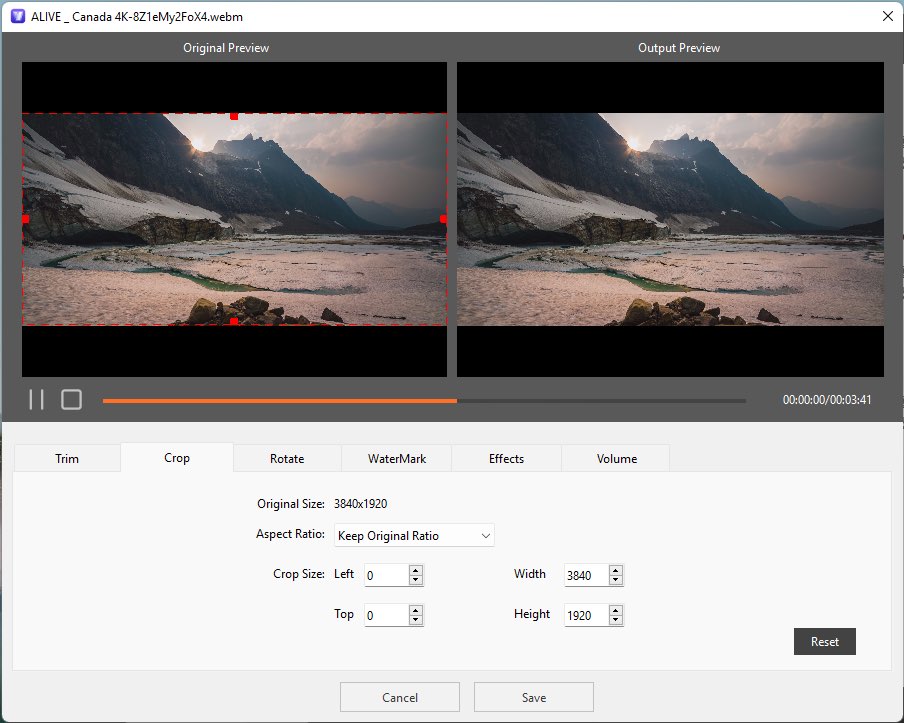Stop the video playback
The image size is (904, 723).
pos(70,399)
